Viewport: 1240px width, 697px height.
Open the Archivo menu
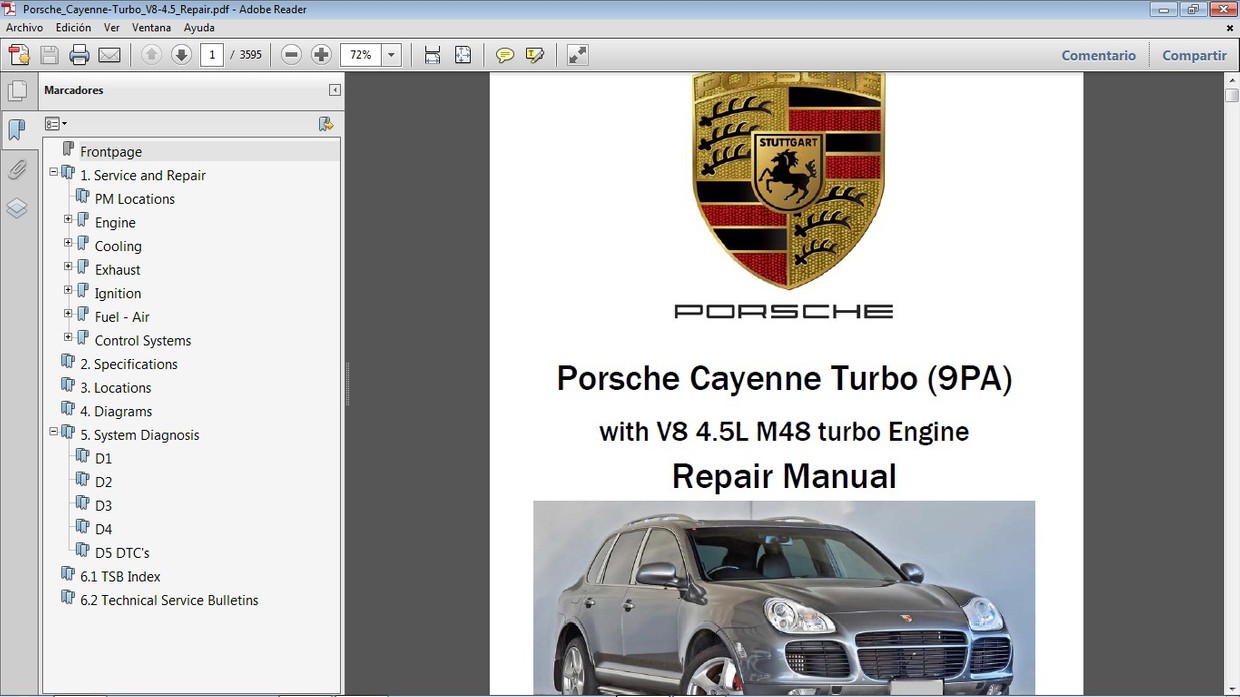click(x=24, y=27)
